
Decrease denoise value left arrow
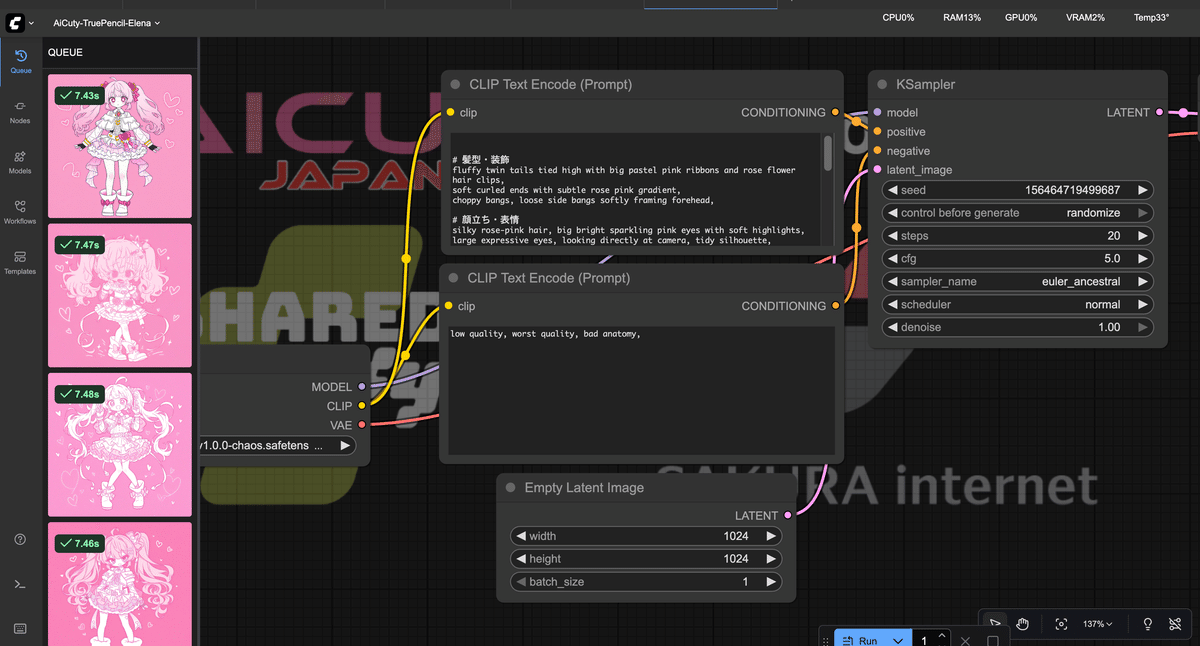pyautogui.click(x=892, y=327)
